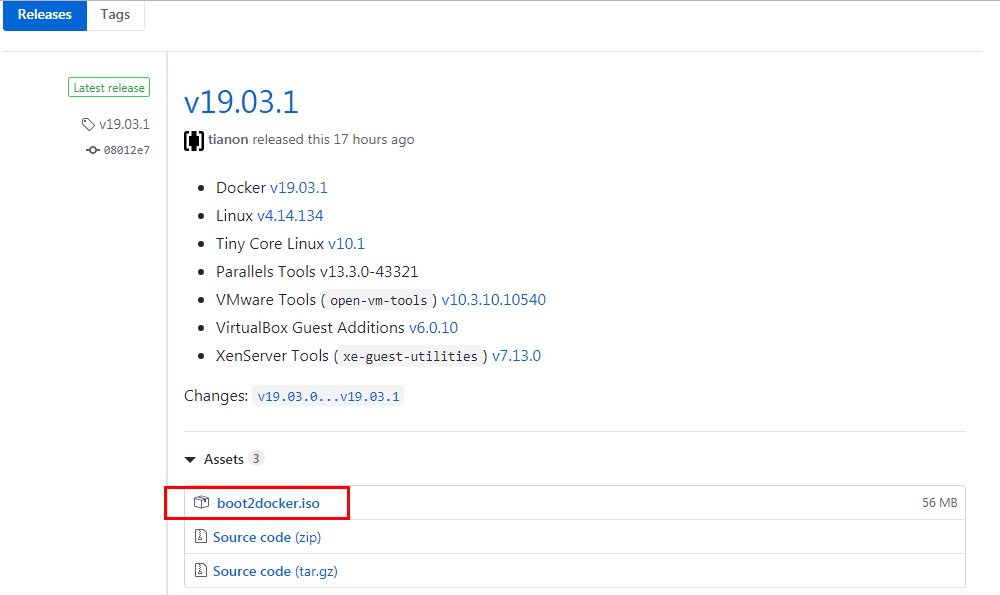Viewport: 1000px width, 595px height.
Task: Select the Releases tab
Action: tap(44, 15)
